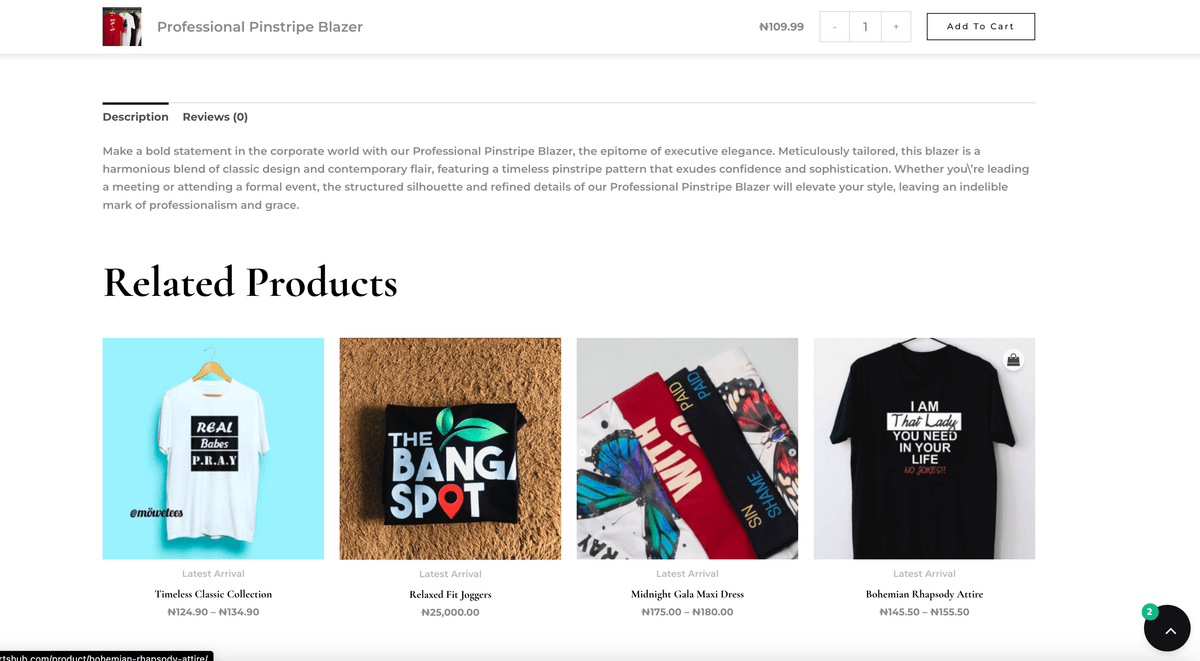Image resolution: width=1200 pixels, height=661 pixels.
Task: Switch to the Reviews (0) tab
Action: tap(215, 117)
